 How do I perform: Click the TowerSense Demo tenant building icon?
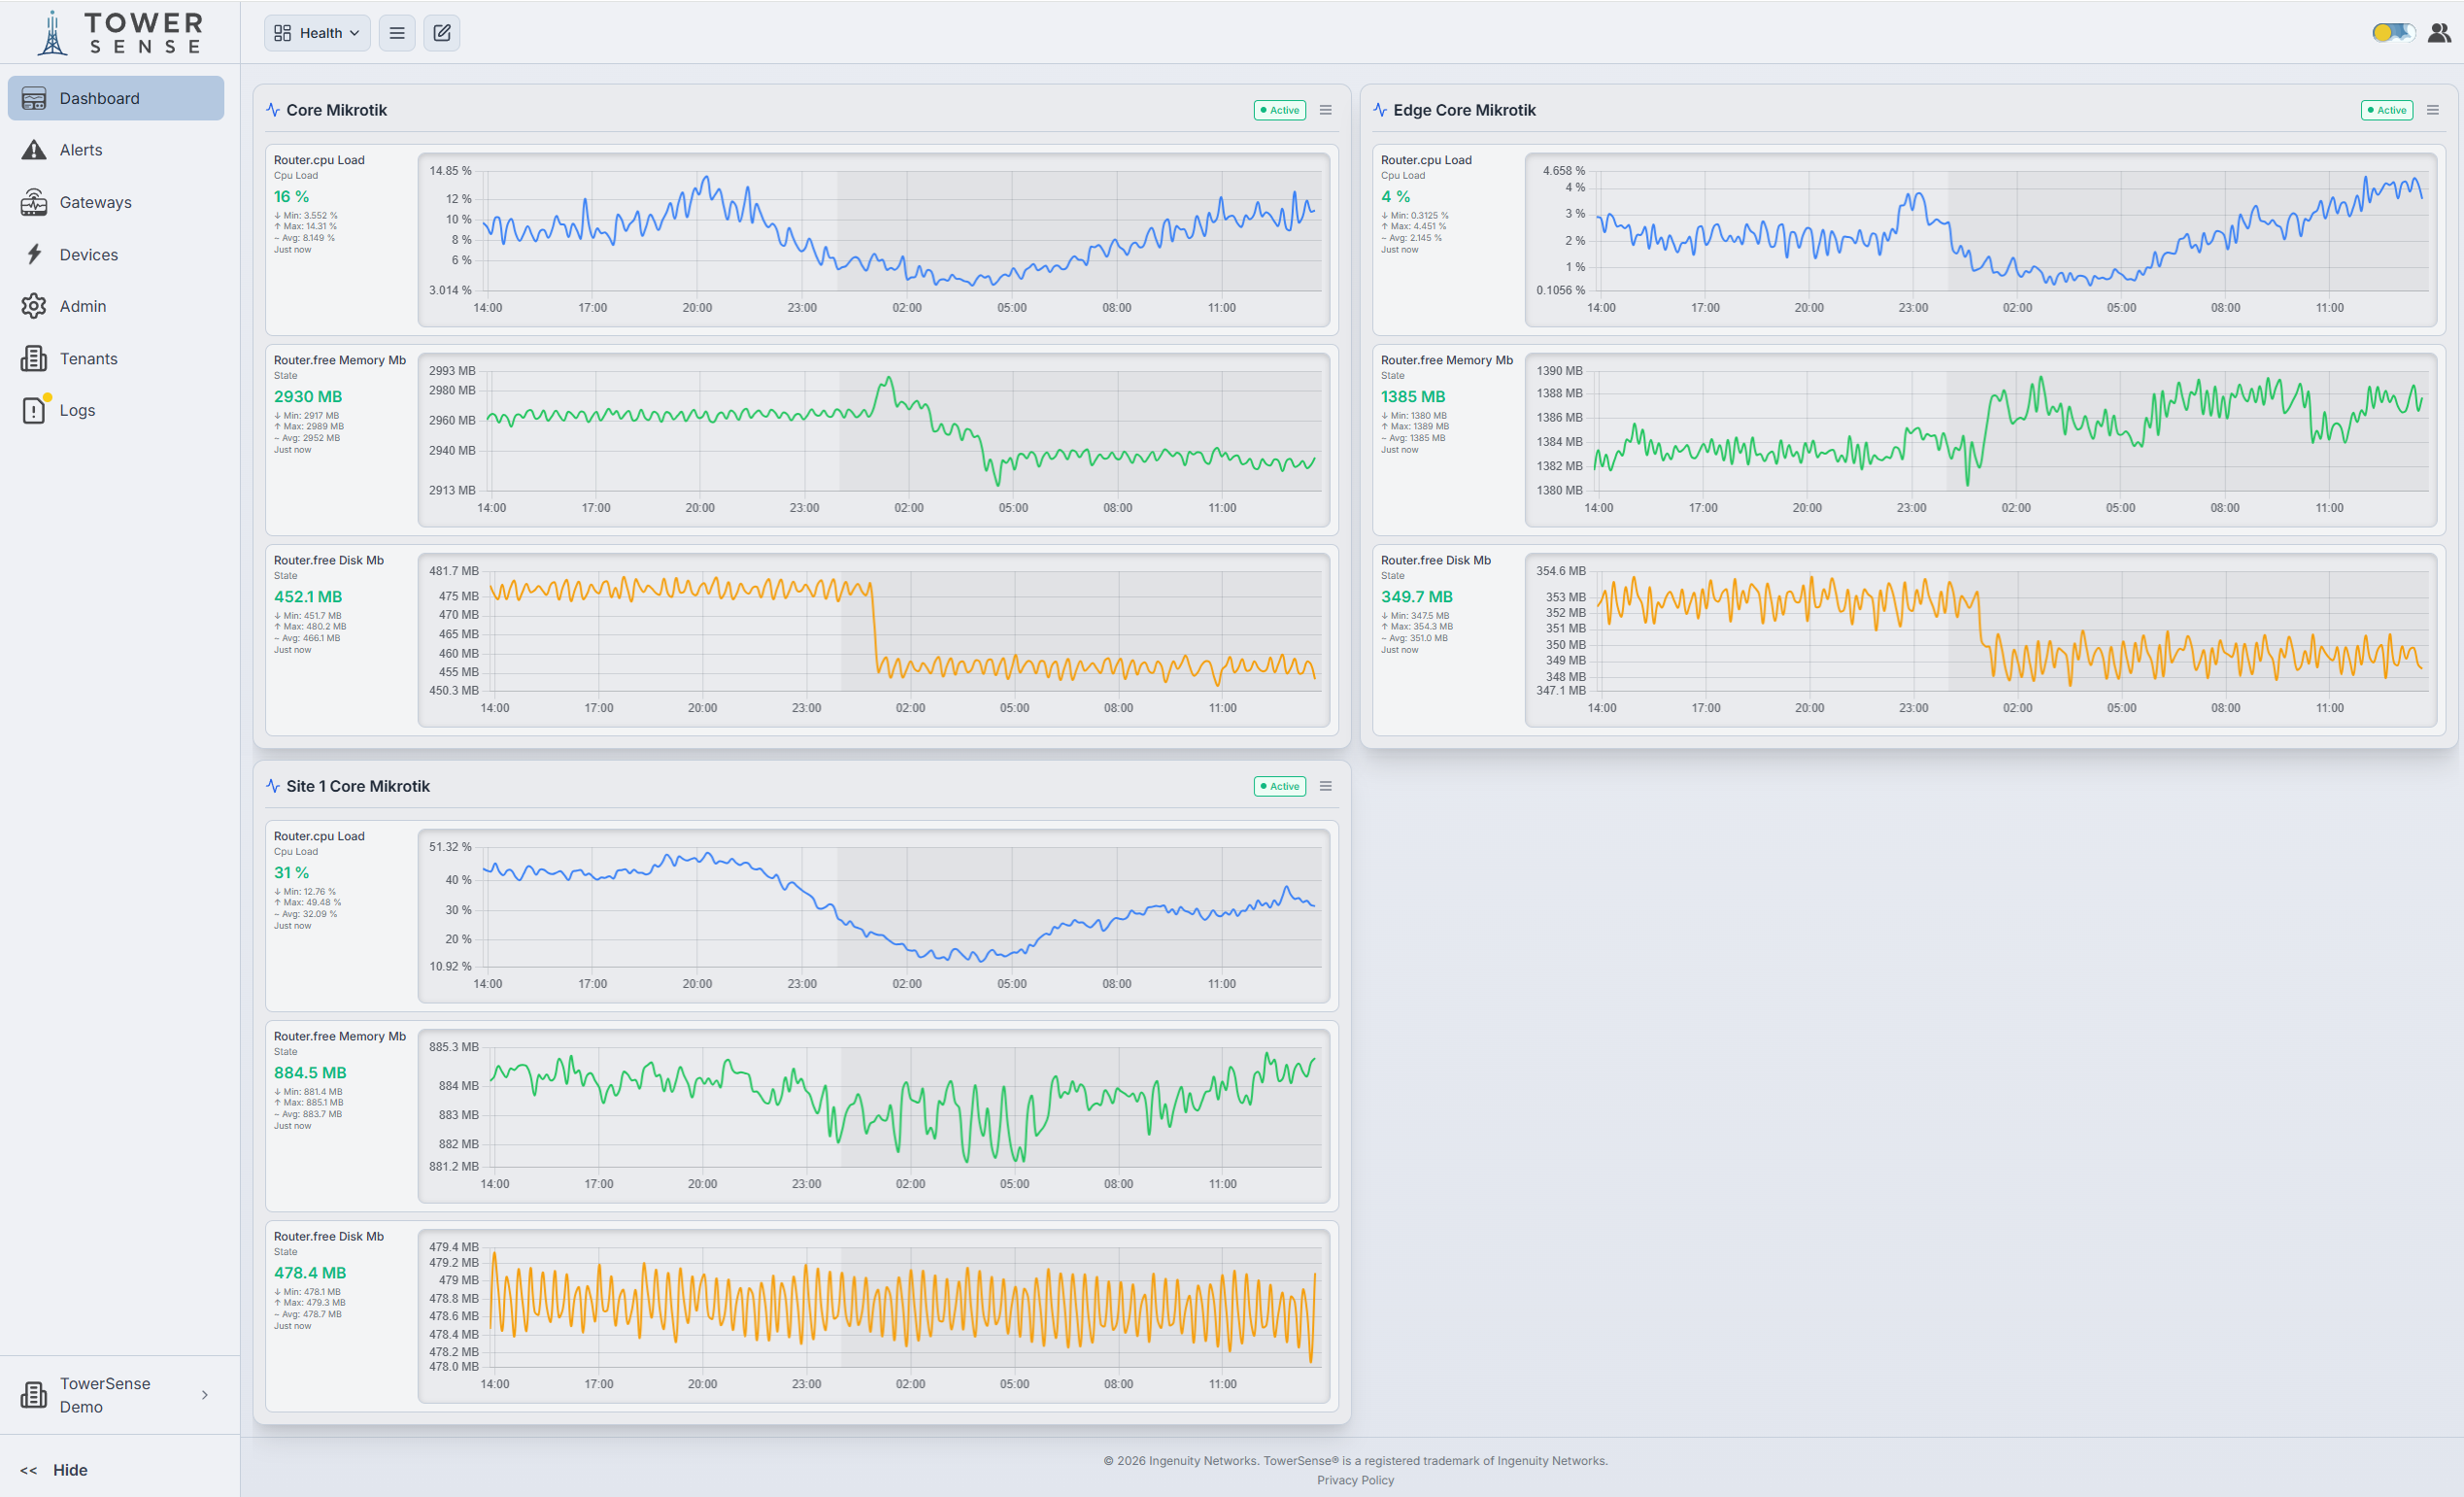click(34, 1395)
